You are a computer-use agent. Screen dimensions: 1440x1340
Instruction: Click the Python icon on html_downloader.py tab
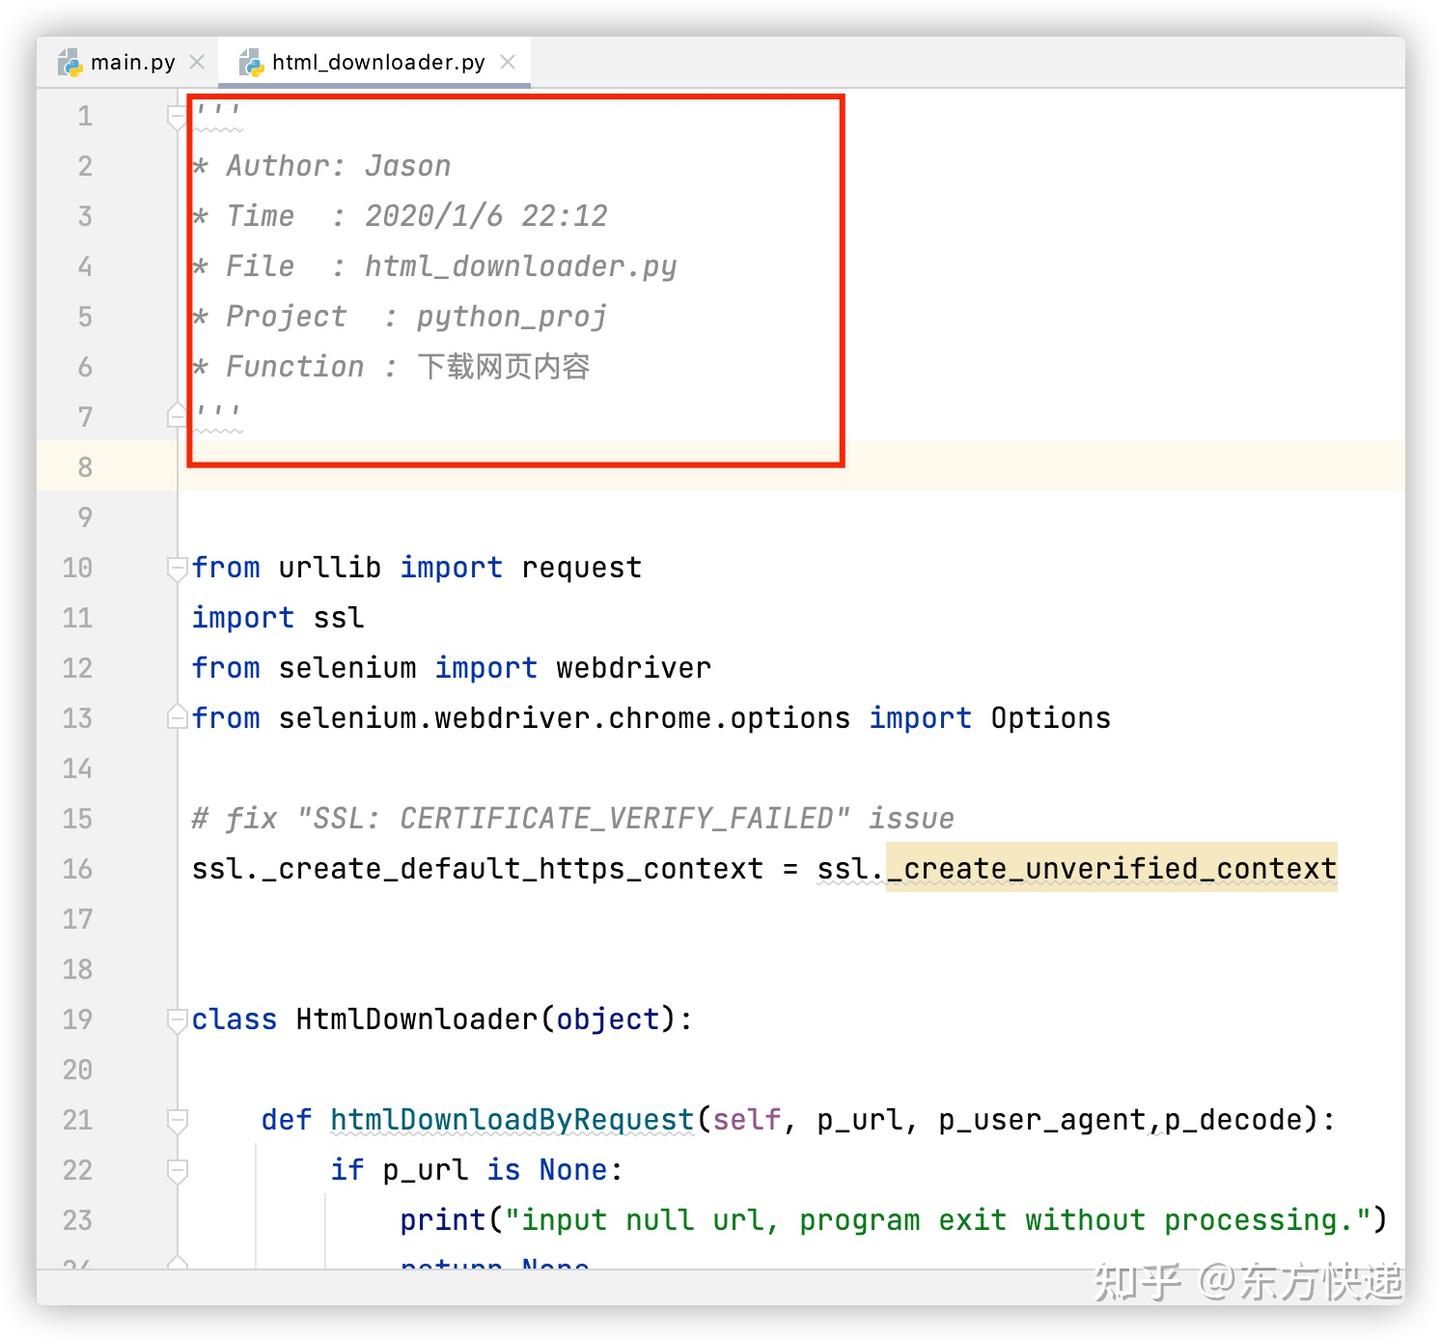pos(251,63)
